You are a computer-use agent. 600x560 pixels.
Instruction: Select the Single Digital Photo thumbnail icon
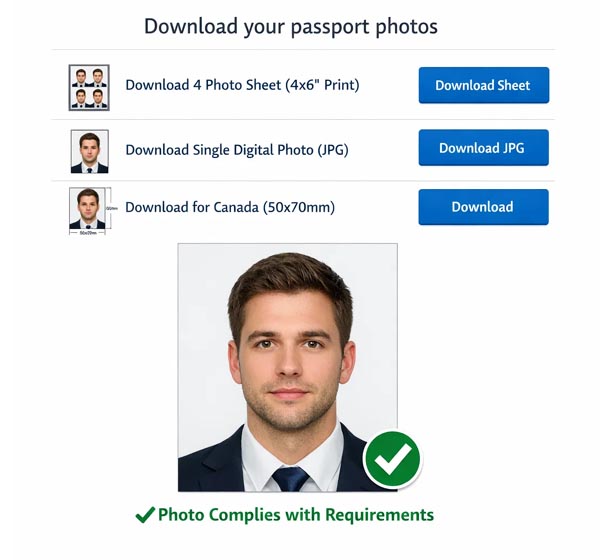point(89,151)
